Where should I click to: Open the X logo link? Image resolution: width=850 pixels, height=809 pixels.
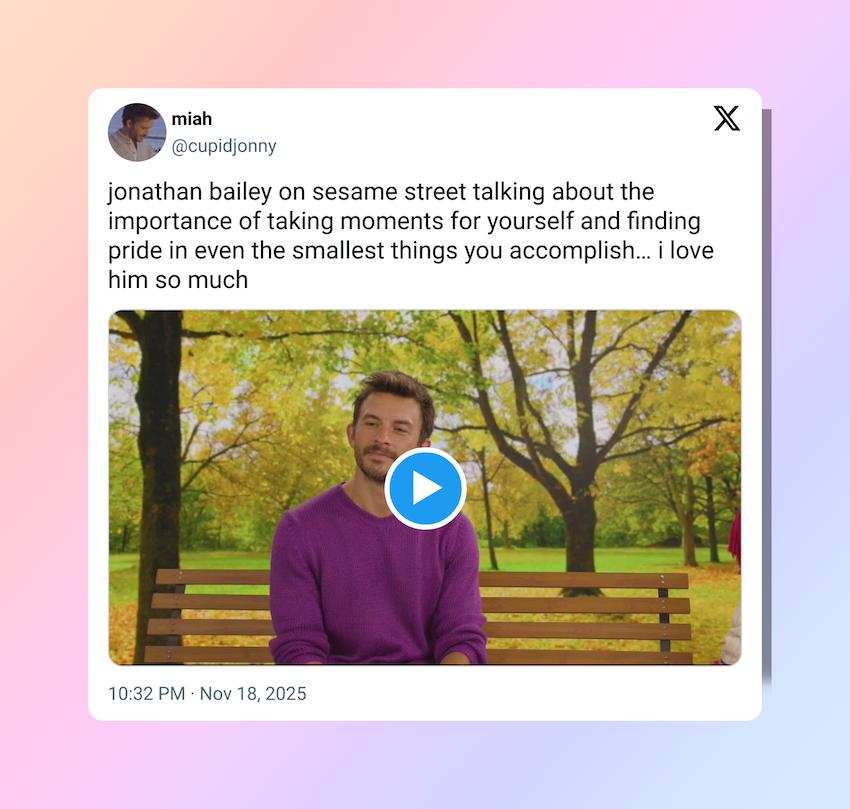pos(726,118)
